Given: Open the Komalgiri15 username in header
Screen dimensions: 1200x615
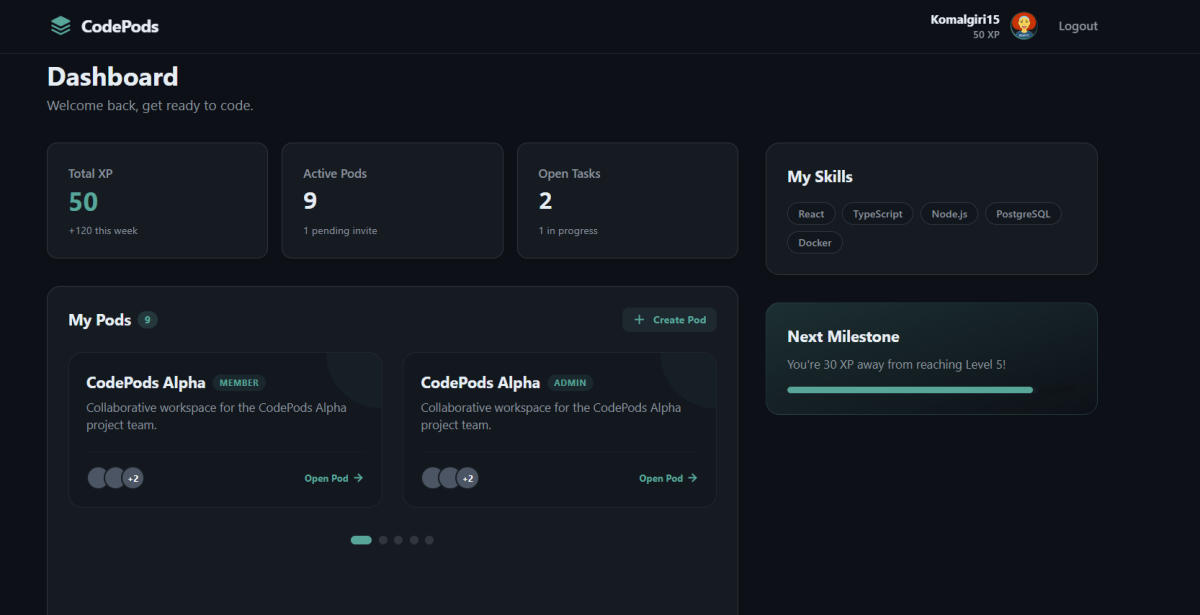Looking at the screenshot, I should click(x=964, y=20).
